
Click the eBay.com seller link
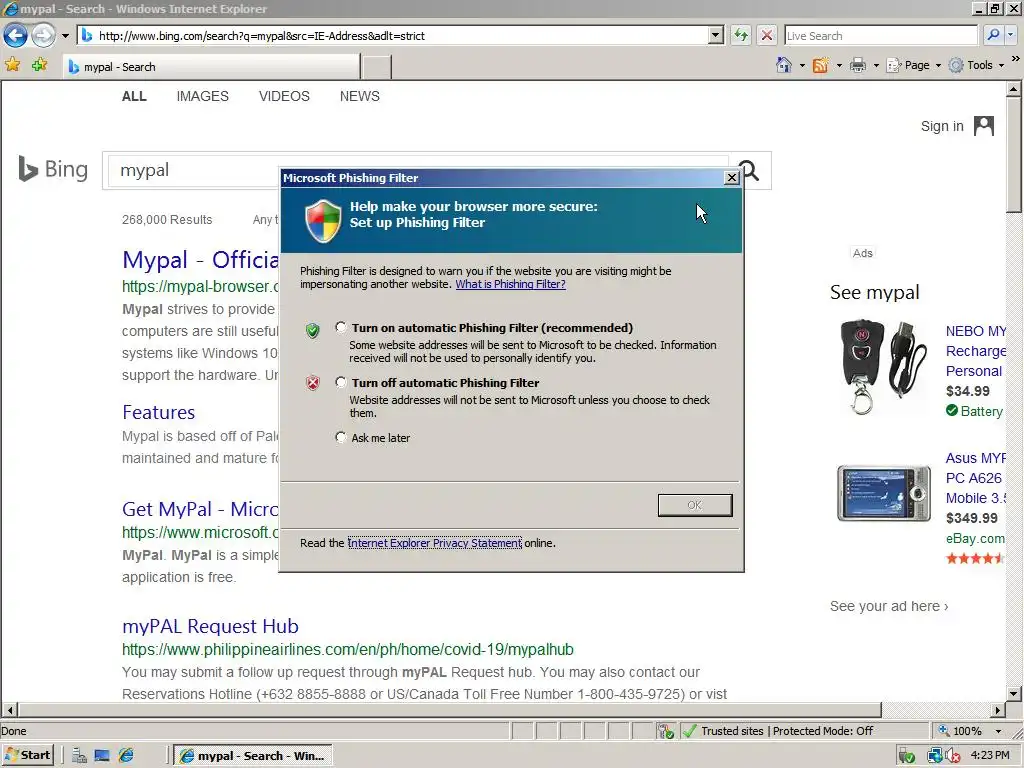pos(976,538)
